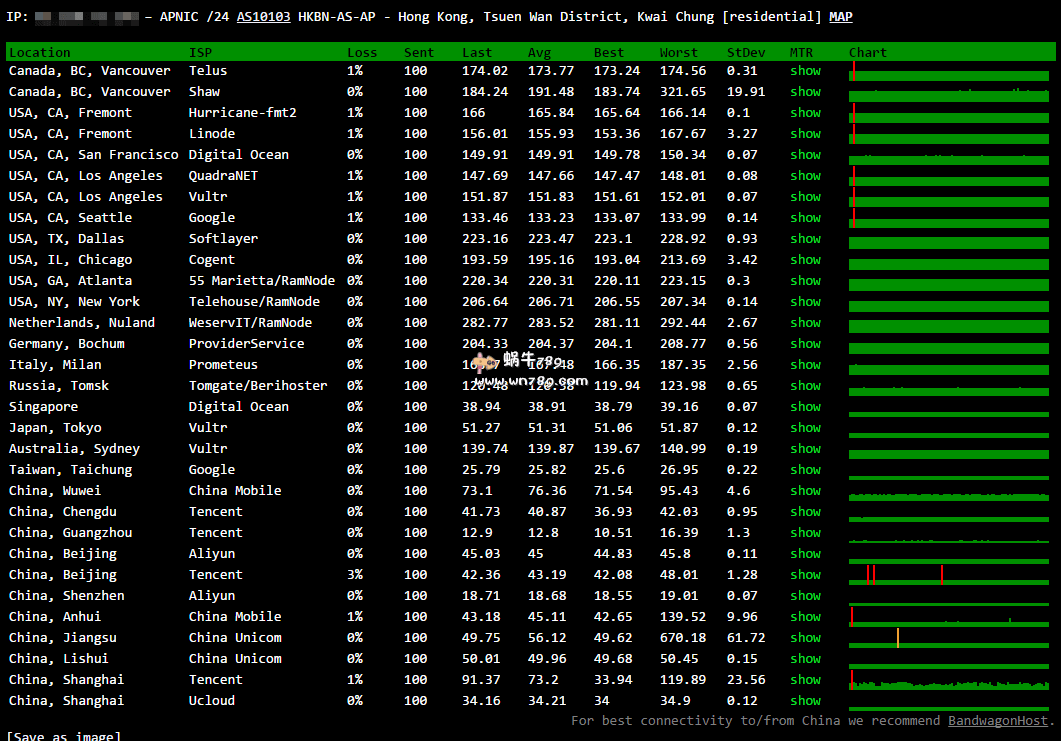Click the Jiangsu China Unicom latency chart
1061x741 pixels.
(948, 638)
